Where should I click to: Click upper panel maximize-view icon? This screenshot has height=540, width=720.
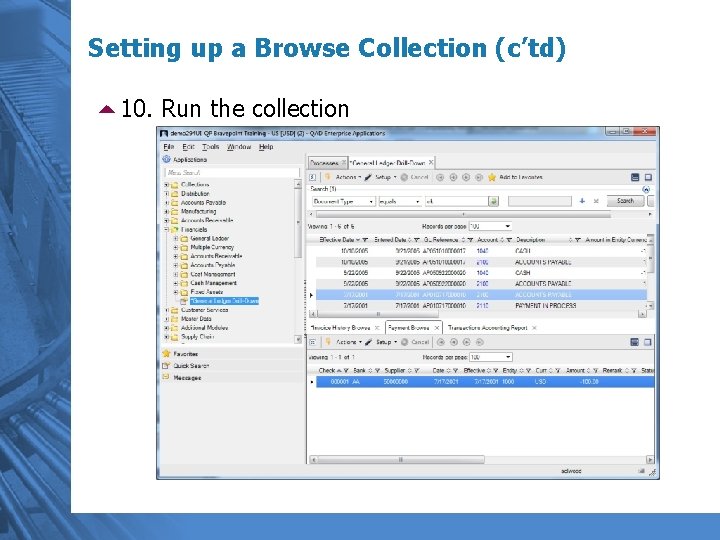coord(648,177)
